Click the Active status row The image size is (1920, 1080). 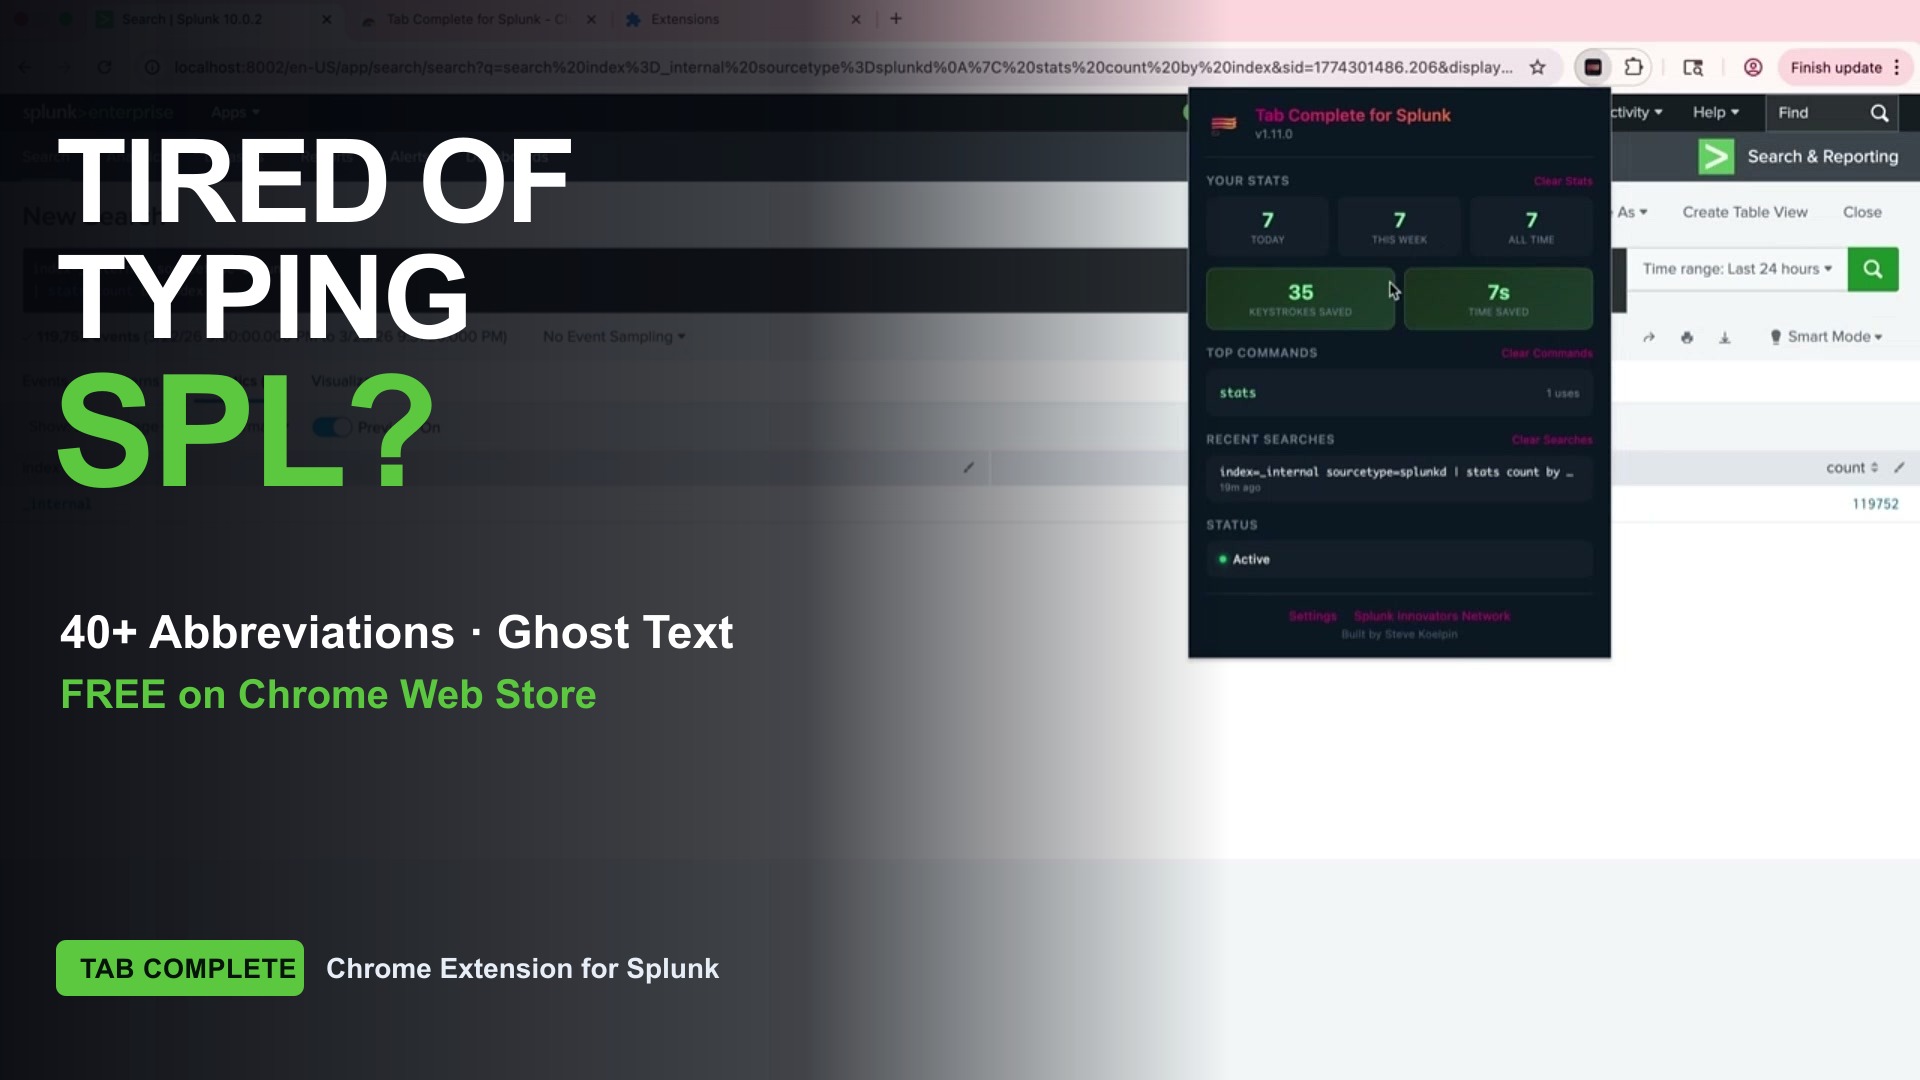coord(1399,559)
